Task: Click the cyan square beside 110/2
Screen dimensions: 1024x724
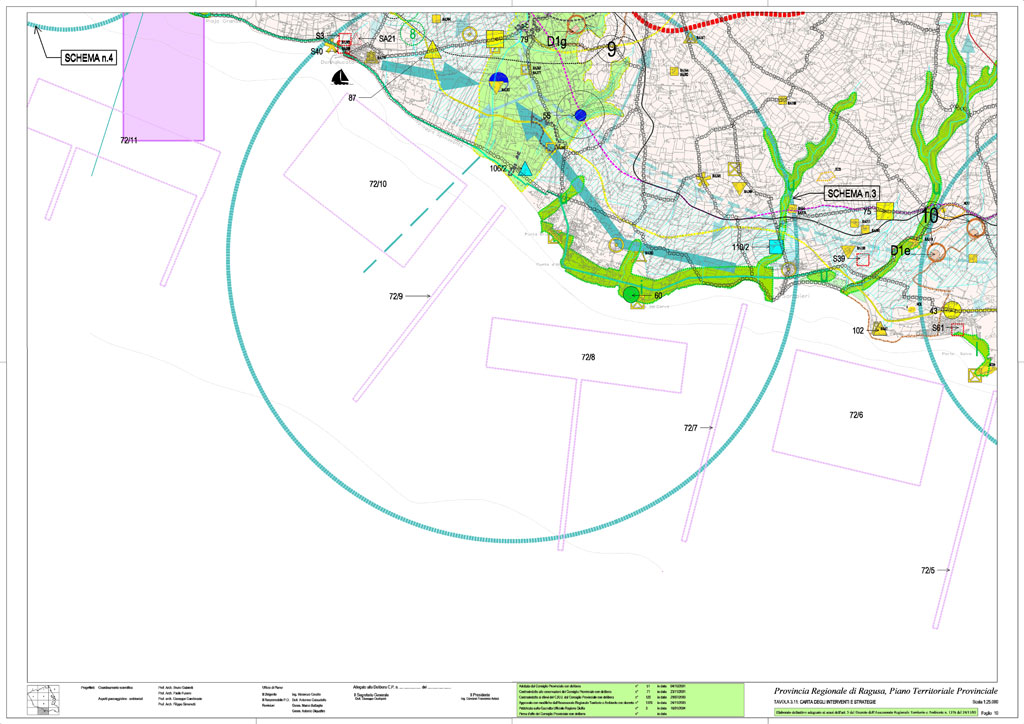Action: [775, 246]
